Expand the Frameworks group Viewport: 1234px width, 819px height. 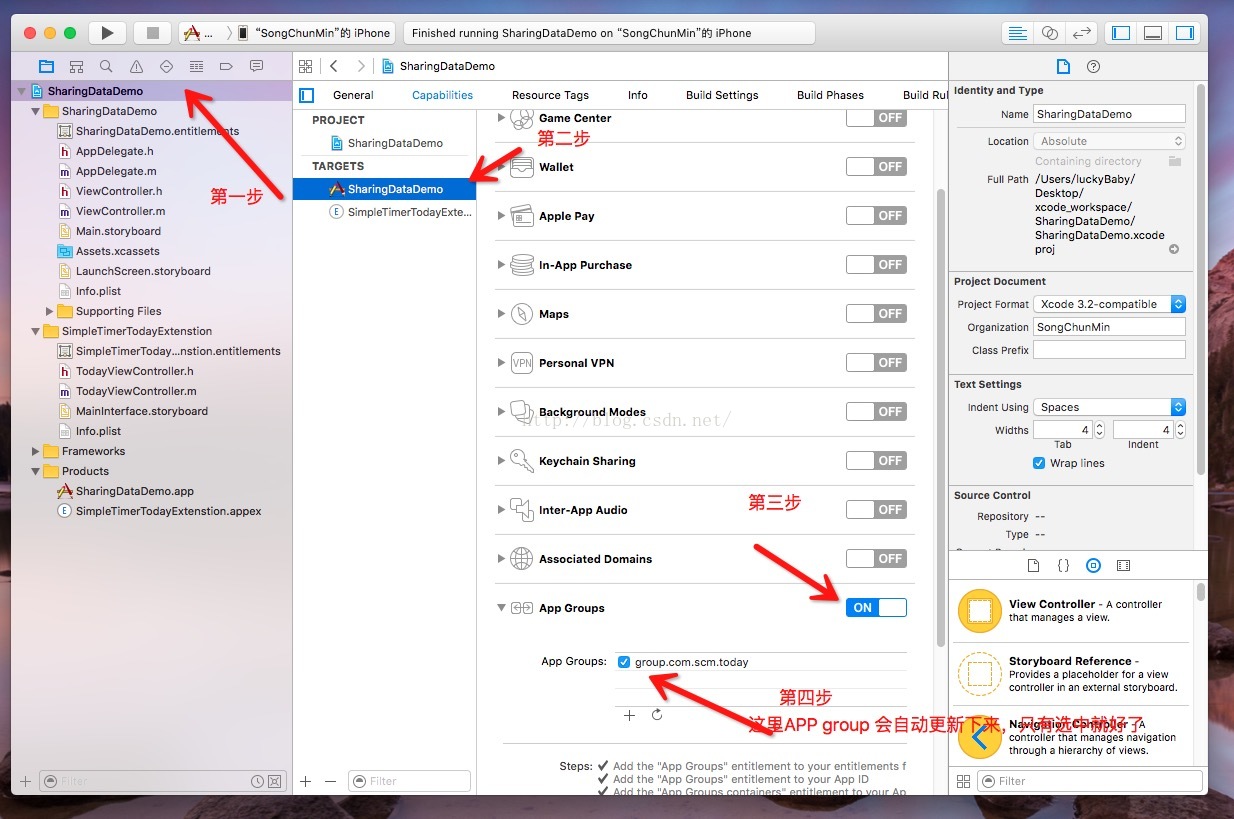coord(36,451)
